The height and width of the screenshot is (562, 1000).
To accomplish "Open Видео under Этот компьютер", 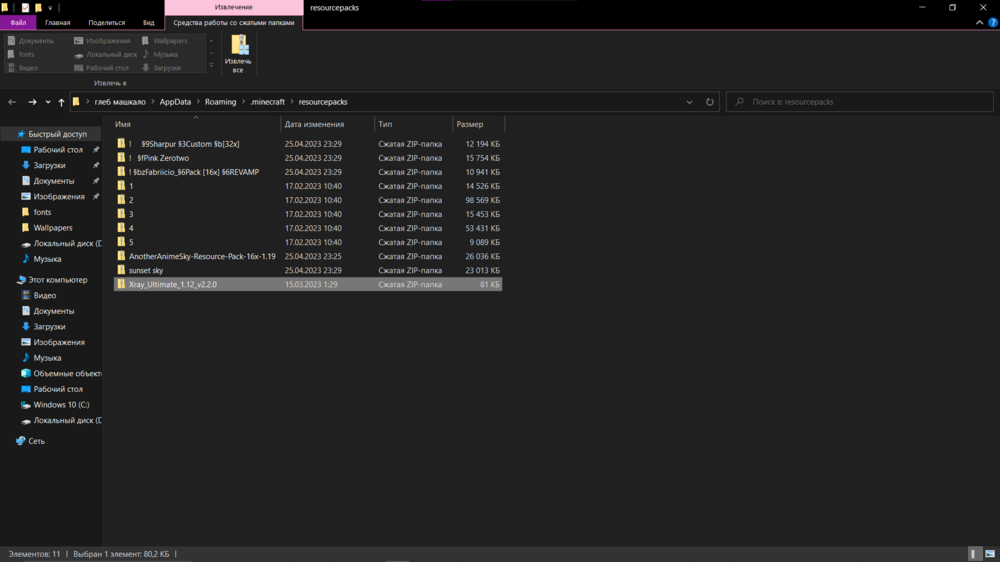I will point(45,295).
